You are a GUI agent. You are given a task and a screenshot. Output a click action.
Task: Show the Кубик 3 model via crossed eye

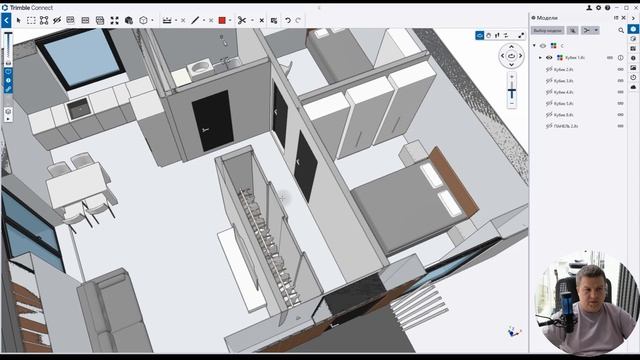549,81
